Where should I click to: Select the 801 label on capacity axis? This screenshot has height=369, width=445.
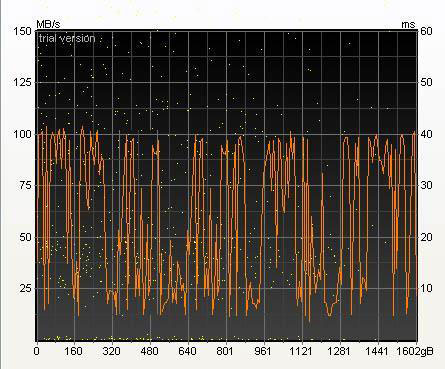225,351
